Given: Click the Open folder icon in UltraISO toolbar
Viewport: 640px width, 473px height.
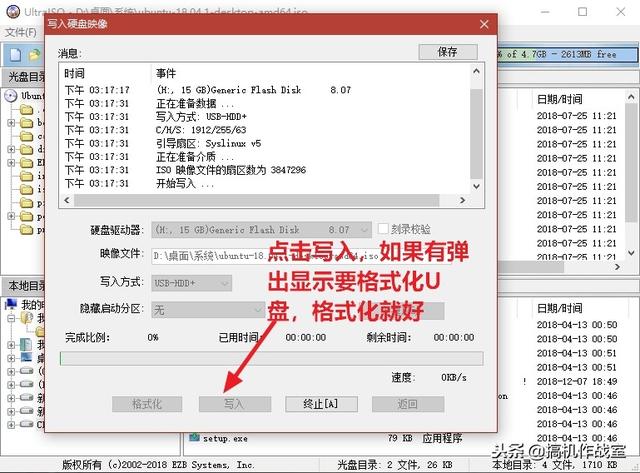Looking at the screenshot, I should (x=35, y=54).
